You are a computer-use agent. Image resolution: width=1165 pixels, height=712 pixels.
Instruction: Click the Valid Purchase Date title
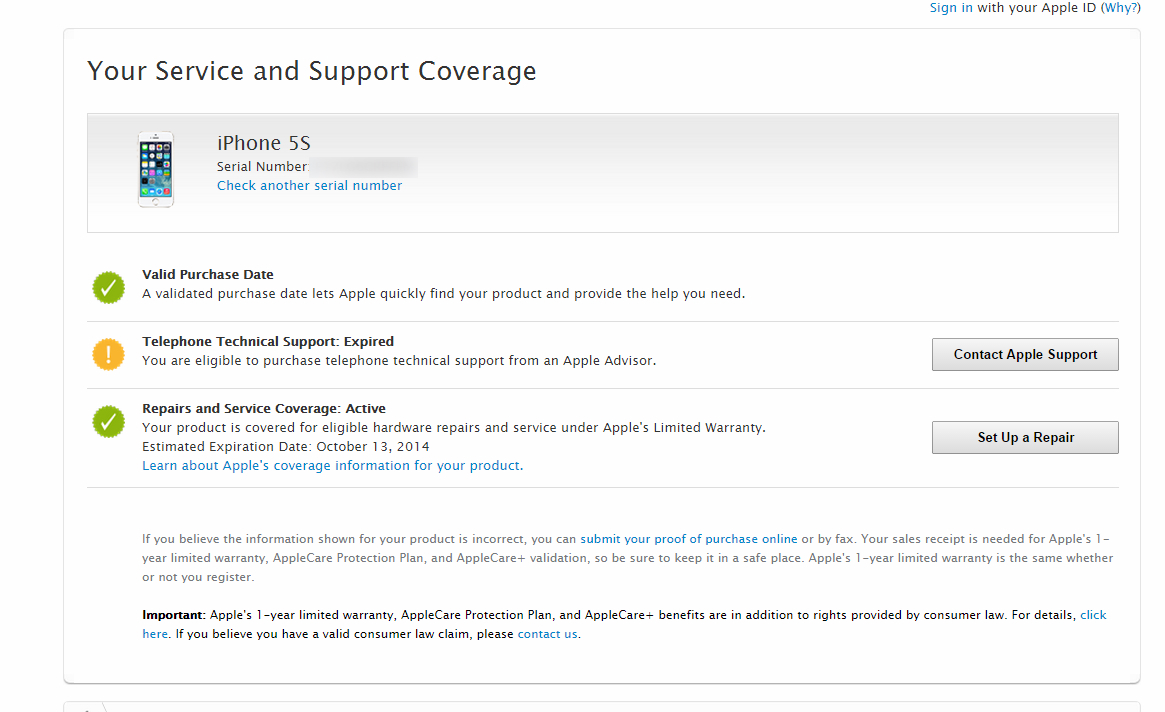208,274
